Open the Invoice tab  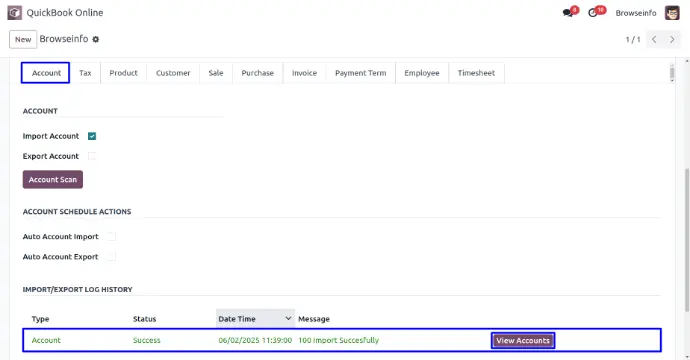(305, 73)
